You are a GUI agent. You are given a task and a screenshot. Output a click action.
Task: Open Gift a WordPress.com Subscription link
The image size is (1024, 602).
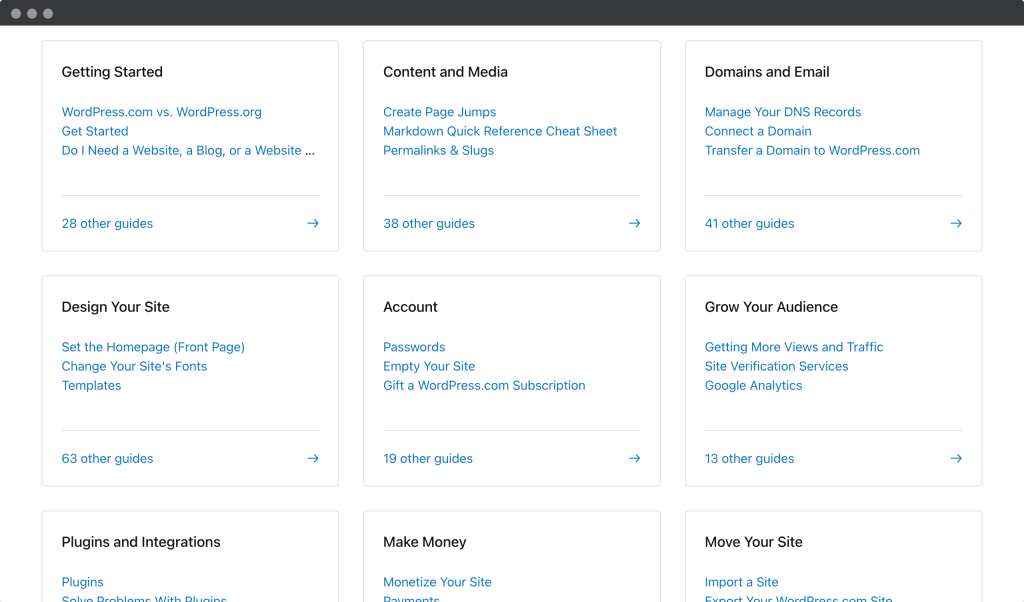[484, 385]
